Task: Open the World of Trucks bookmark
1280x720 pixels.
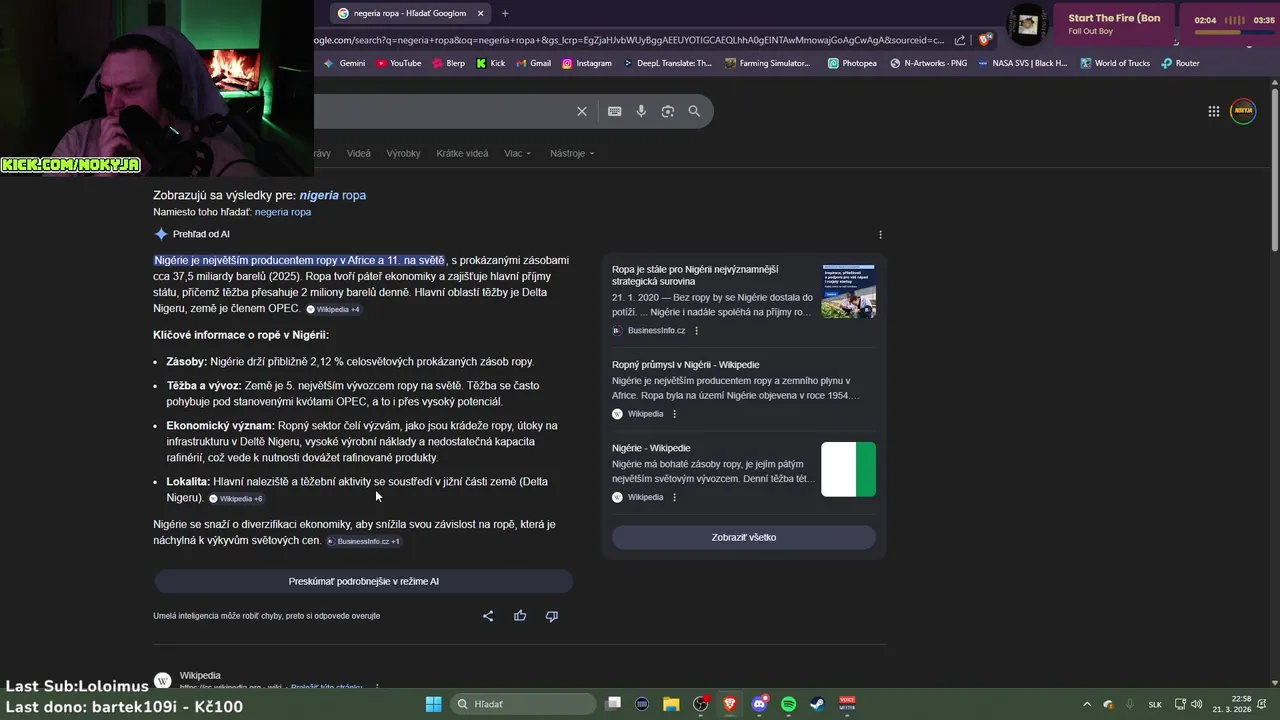Action: click(1114, 63)
